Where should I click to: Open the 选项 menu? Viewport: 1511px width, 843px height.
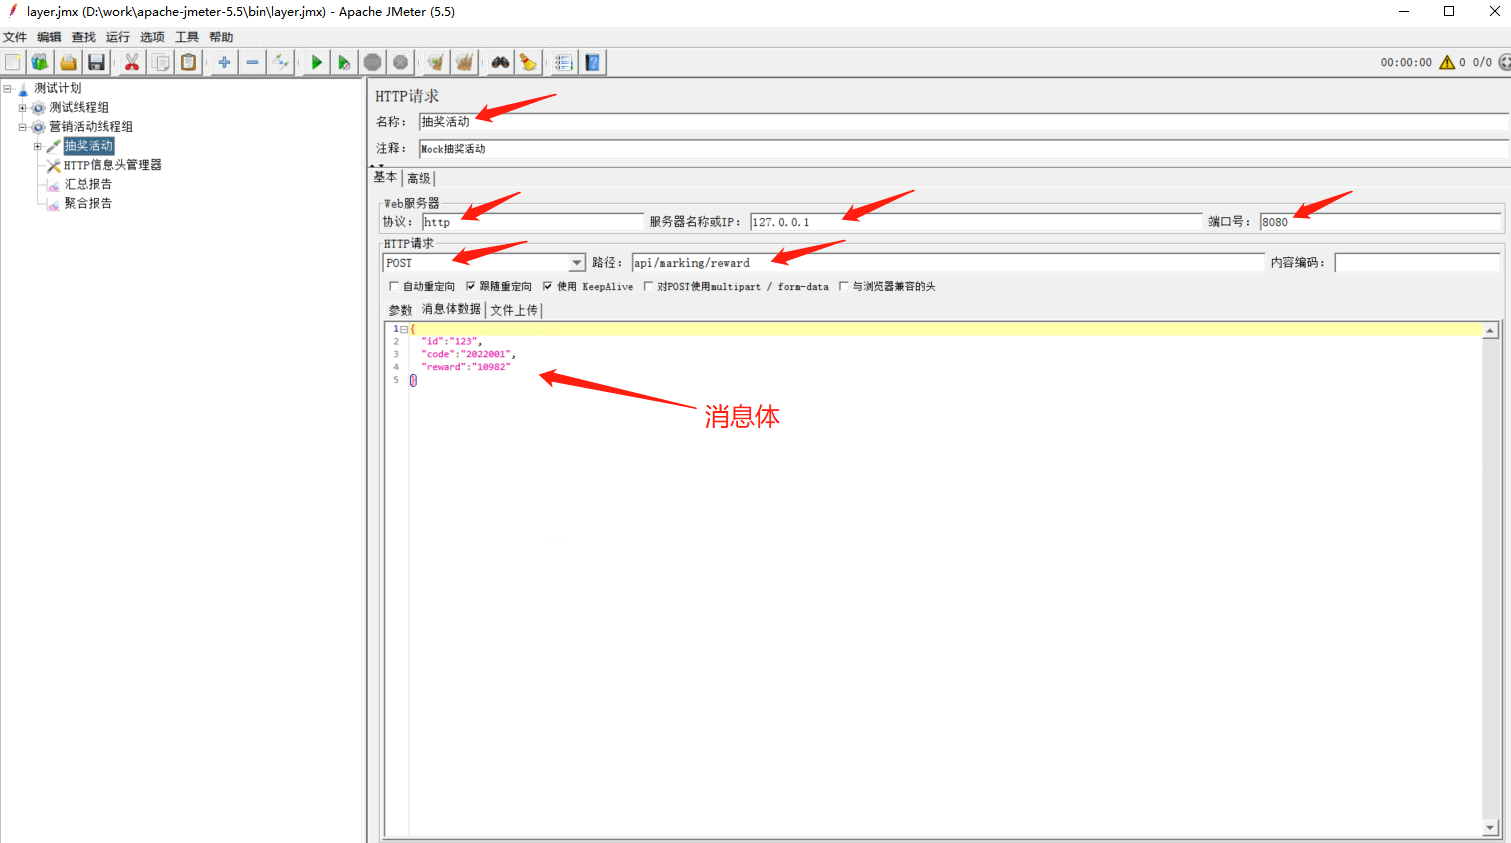[152, 37]
